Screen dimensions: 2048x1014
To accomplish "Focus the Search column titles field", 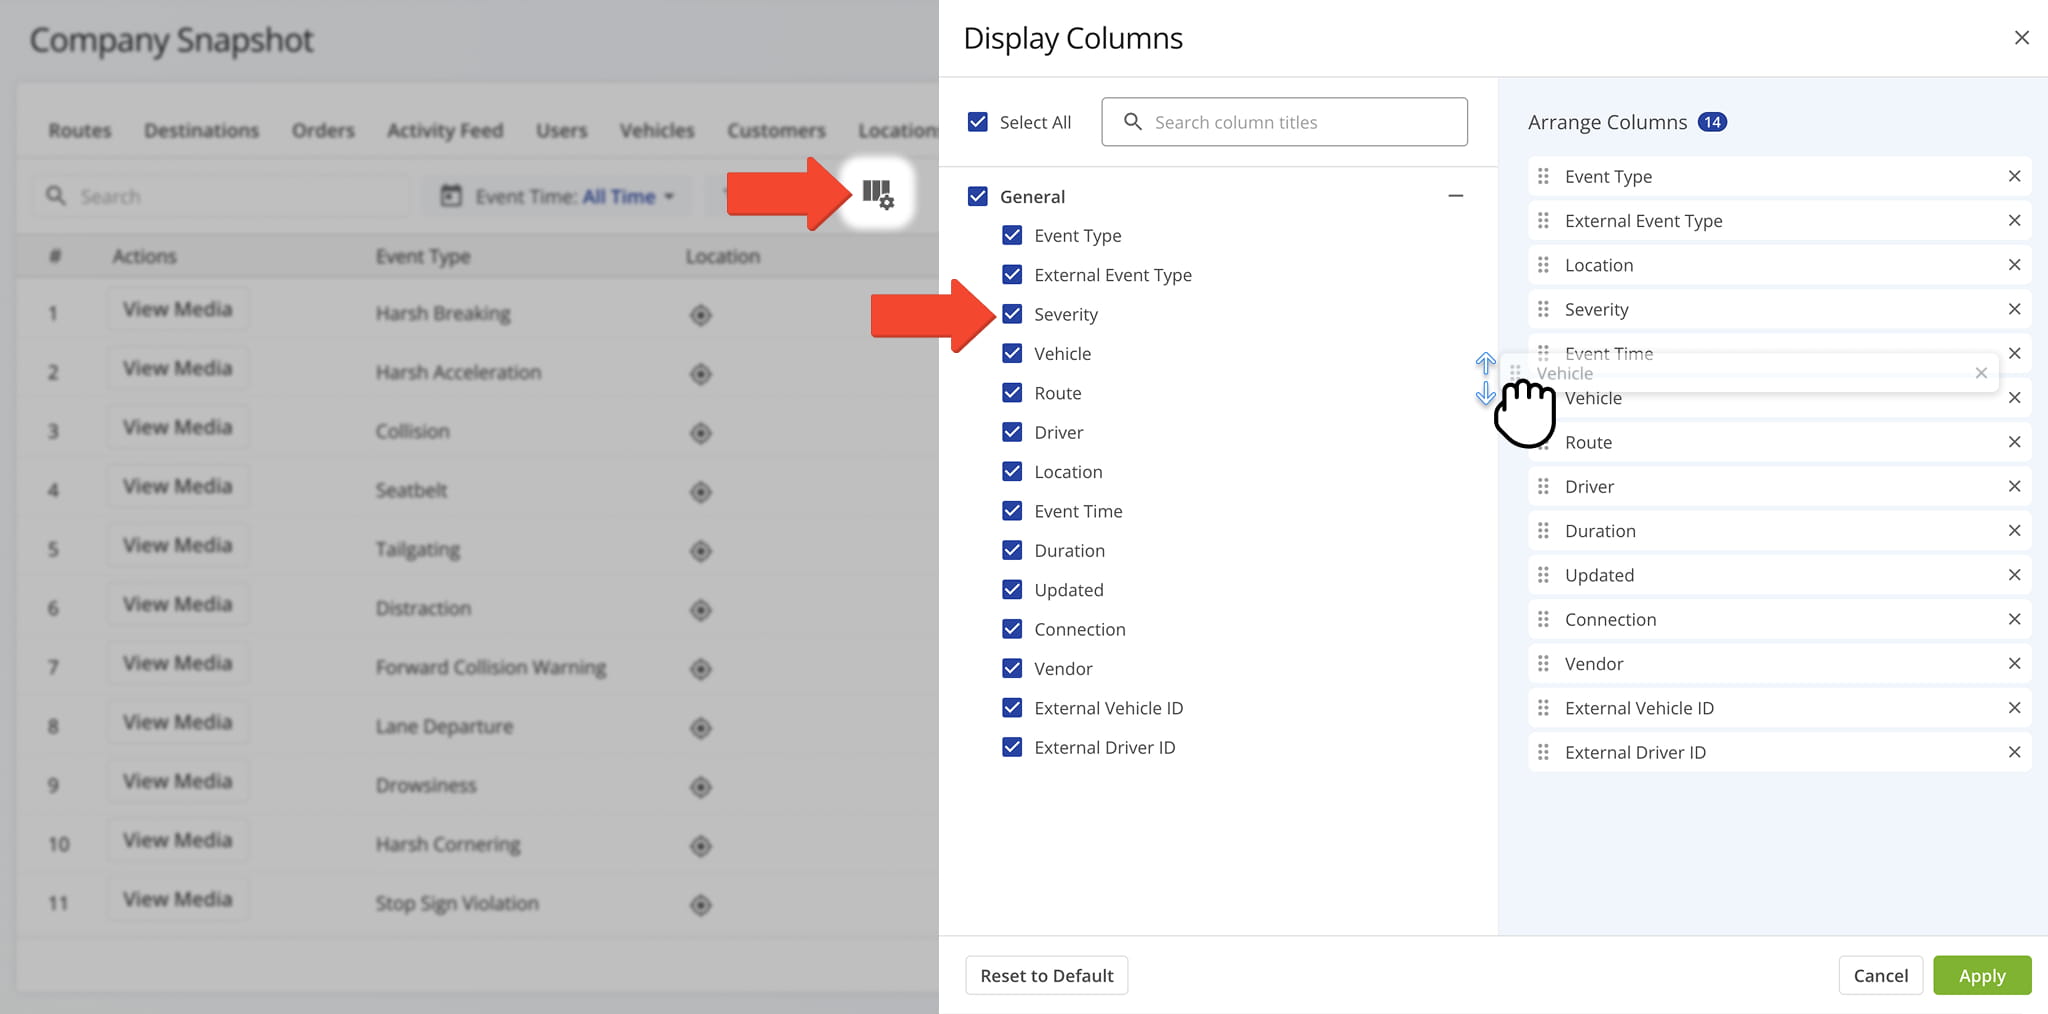I will coord(1284,122).
